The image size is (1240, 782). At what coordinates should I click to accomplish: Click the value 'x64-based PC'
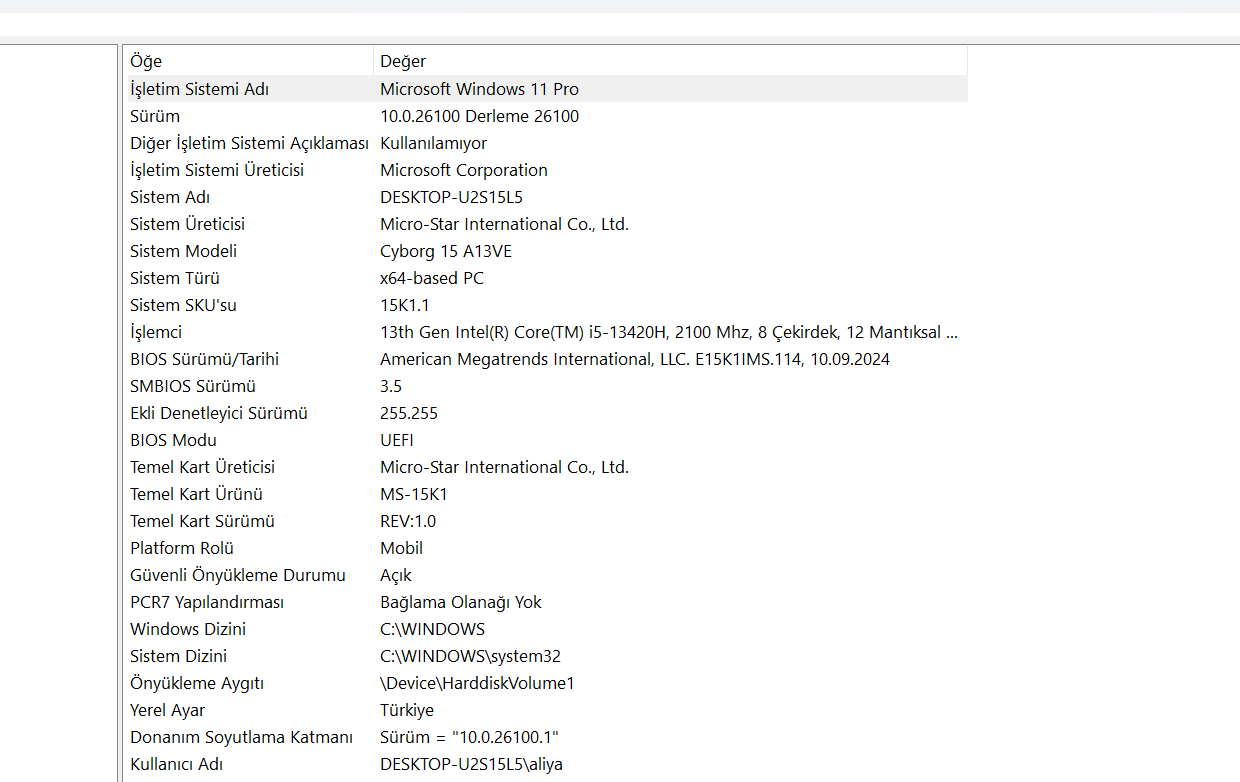(432, 278)
